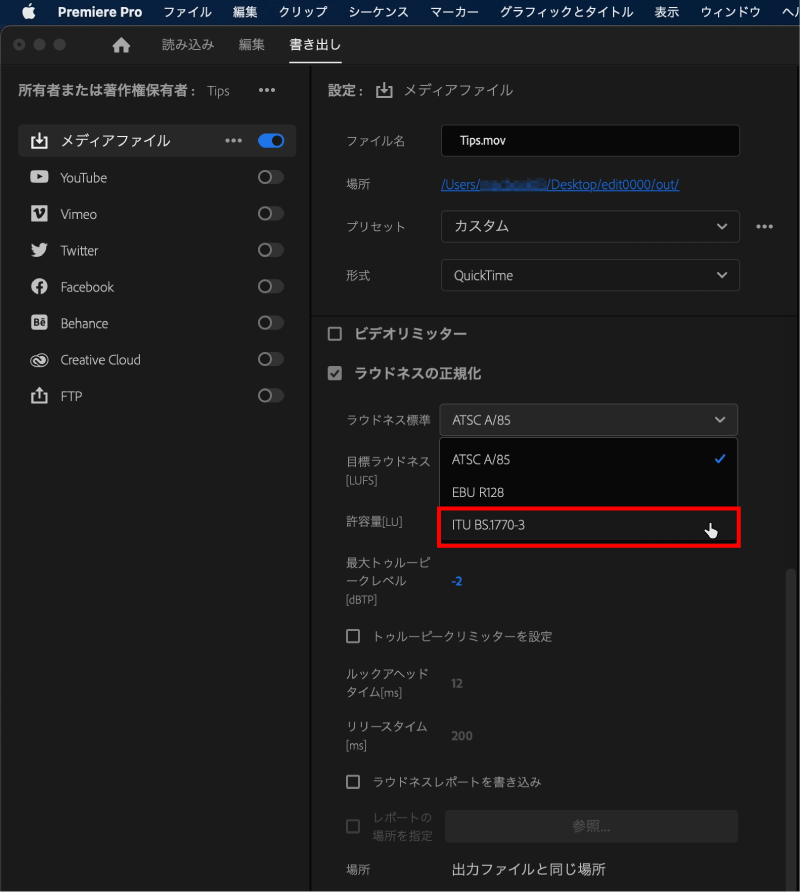Select ATSC A/85 from the list
The image size is (800, 892).
pyautogui.click(x=588, y=459)
